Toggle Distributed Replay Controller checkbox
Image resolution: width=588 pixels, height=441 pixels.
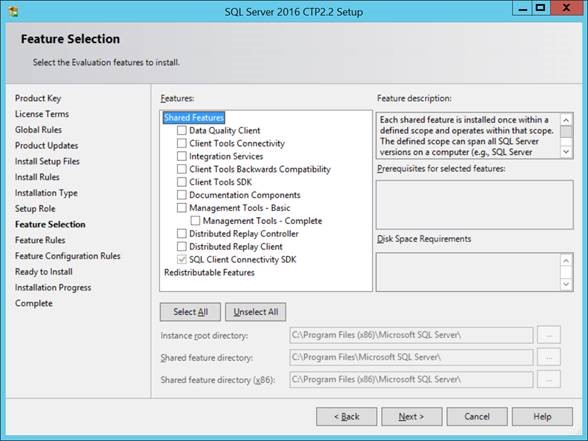tap(182, 234)
